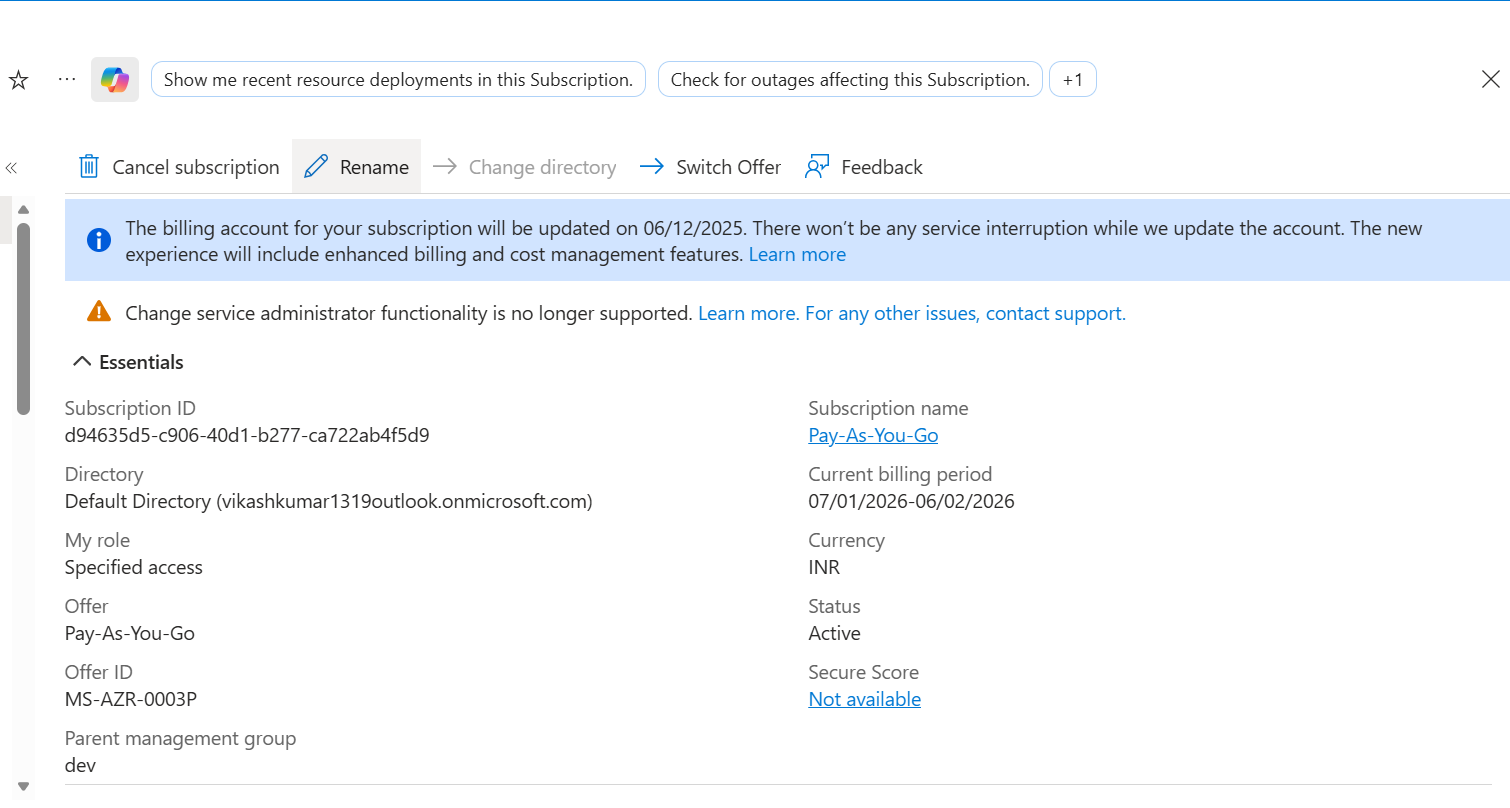The image size is (1510, 808).
Task: Open the Pay-As-You-Go subscription name link
Action: tap(873, 435)
